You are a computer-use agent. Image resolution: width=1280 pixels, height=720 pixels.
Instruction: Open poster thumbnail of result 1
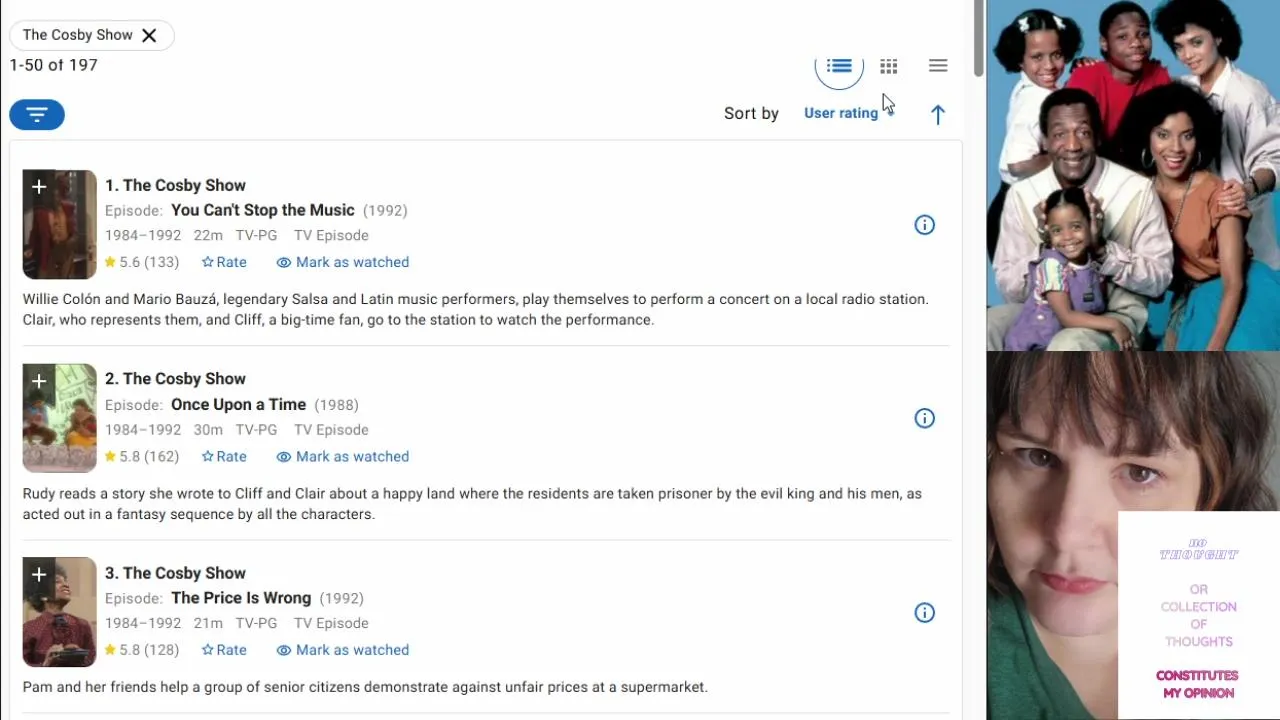coord(60,224)
